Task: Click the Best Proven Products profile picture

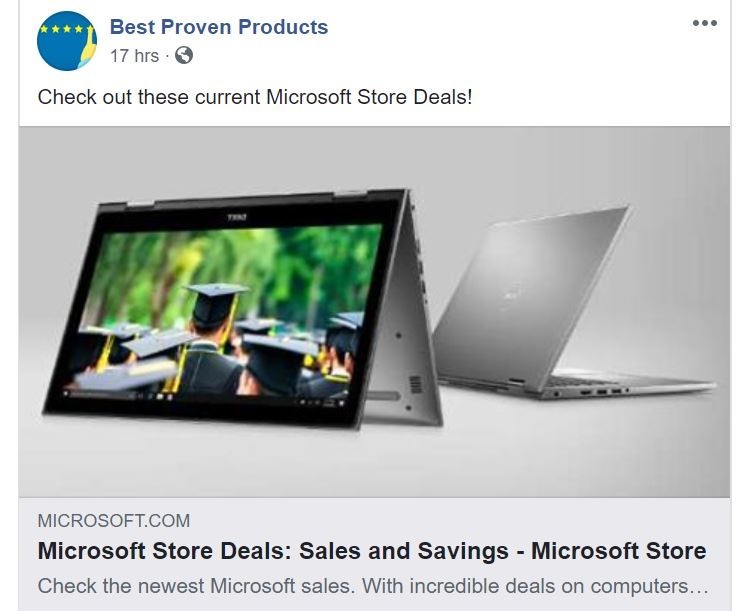Action: 67,41
